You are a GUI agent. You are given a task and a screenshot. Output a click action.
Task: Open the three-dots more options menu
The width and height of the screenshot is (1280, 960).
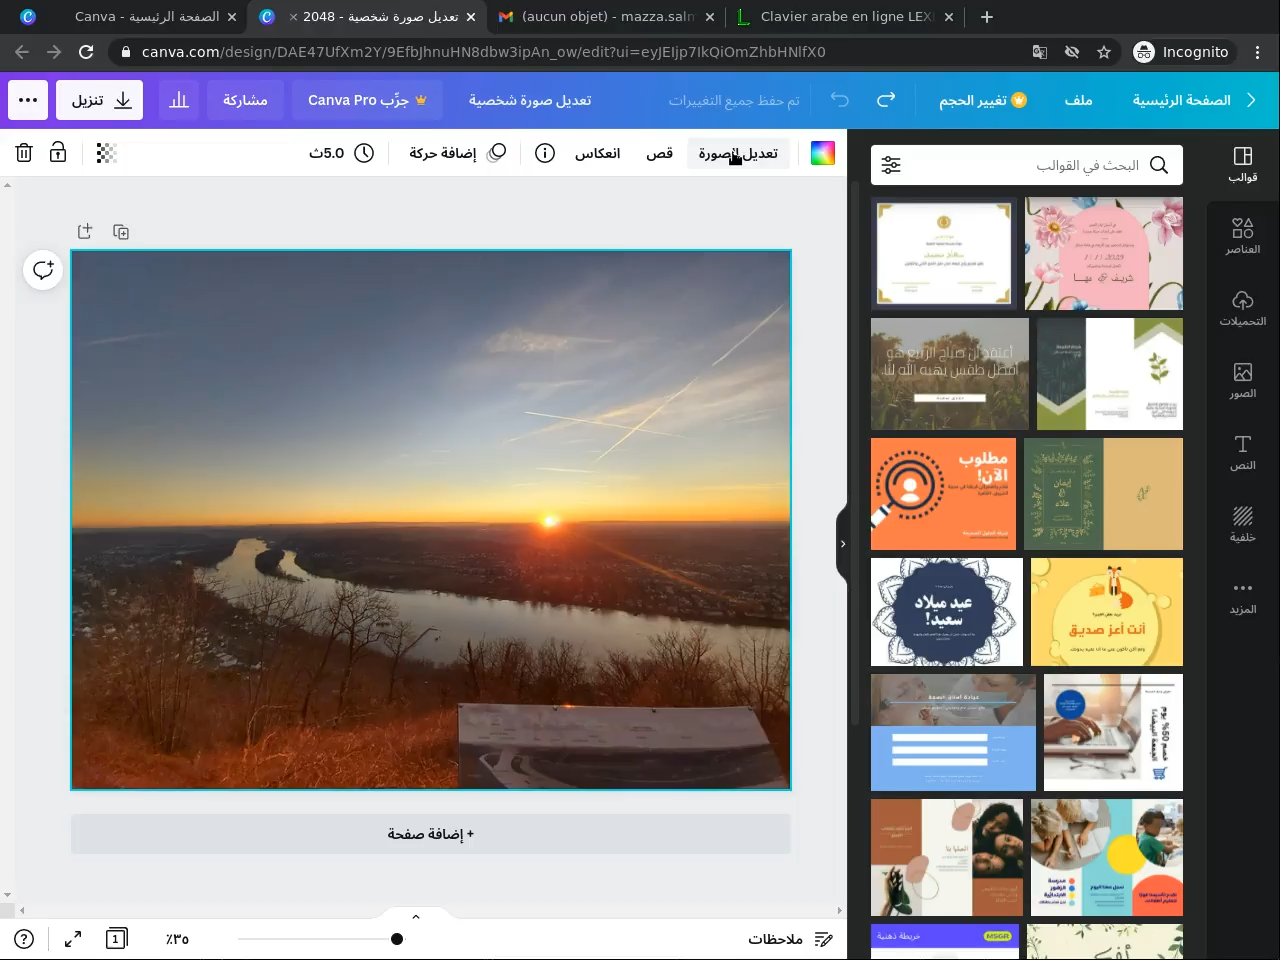[28, 100]
